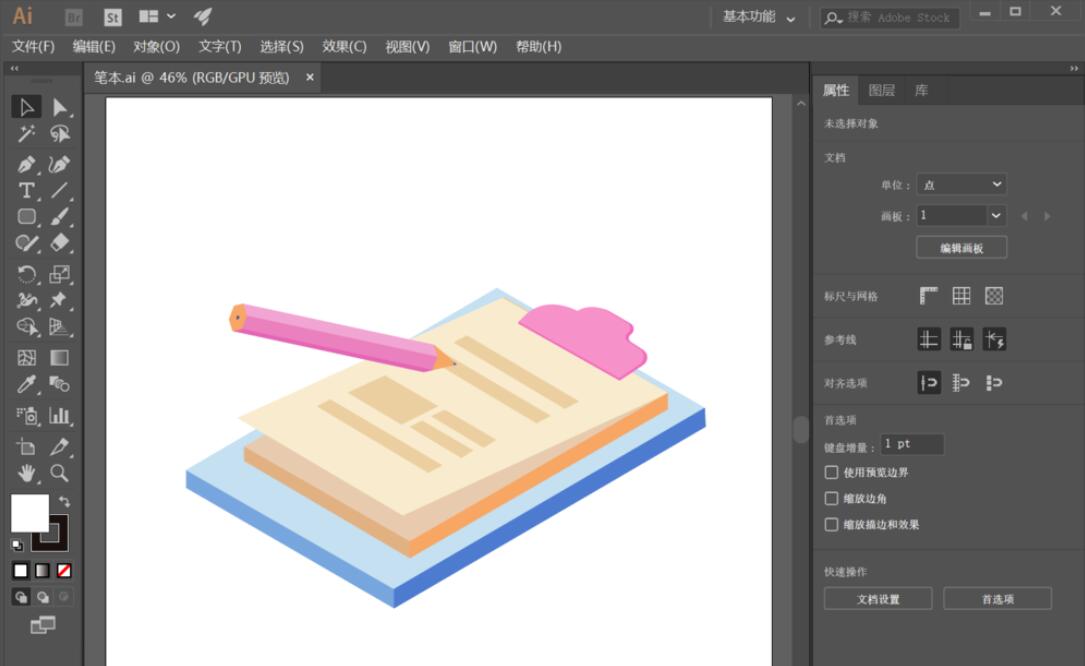Set paint mode to Gradient
The width and height of the screenshot is (1085, 666).
[x=42, y=570]
